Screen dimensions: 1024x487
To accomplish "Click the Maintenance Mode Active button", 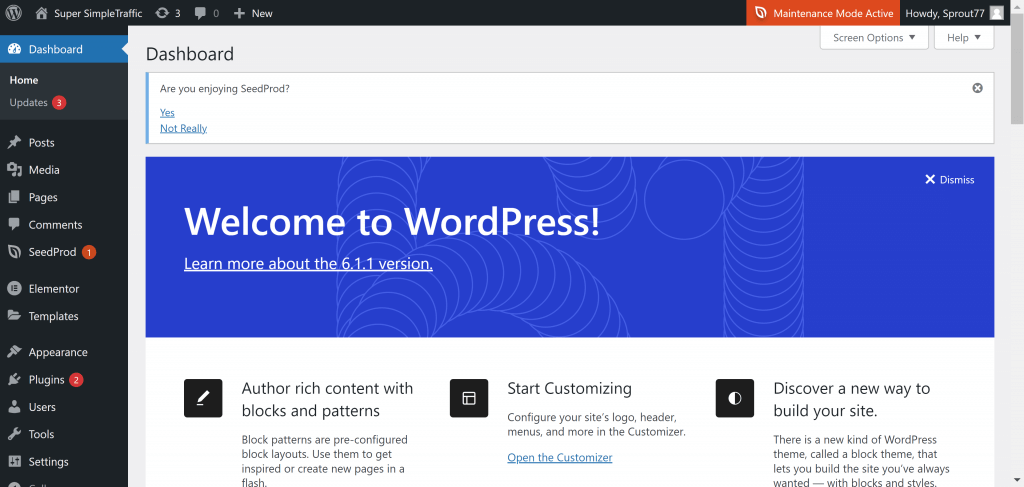I will [x=823, y=13].
